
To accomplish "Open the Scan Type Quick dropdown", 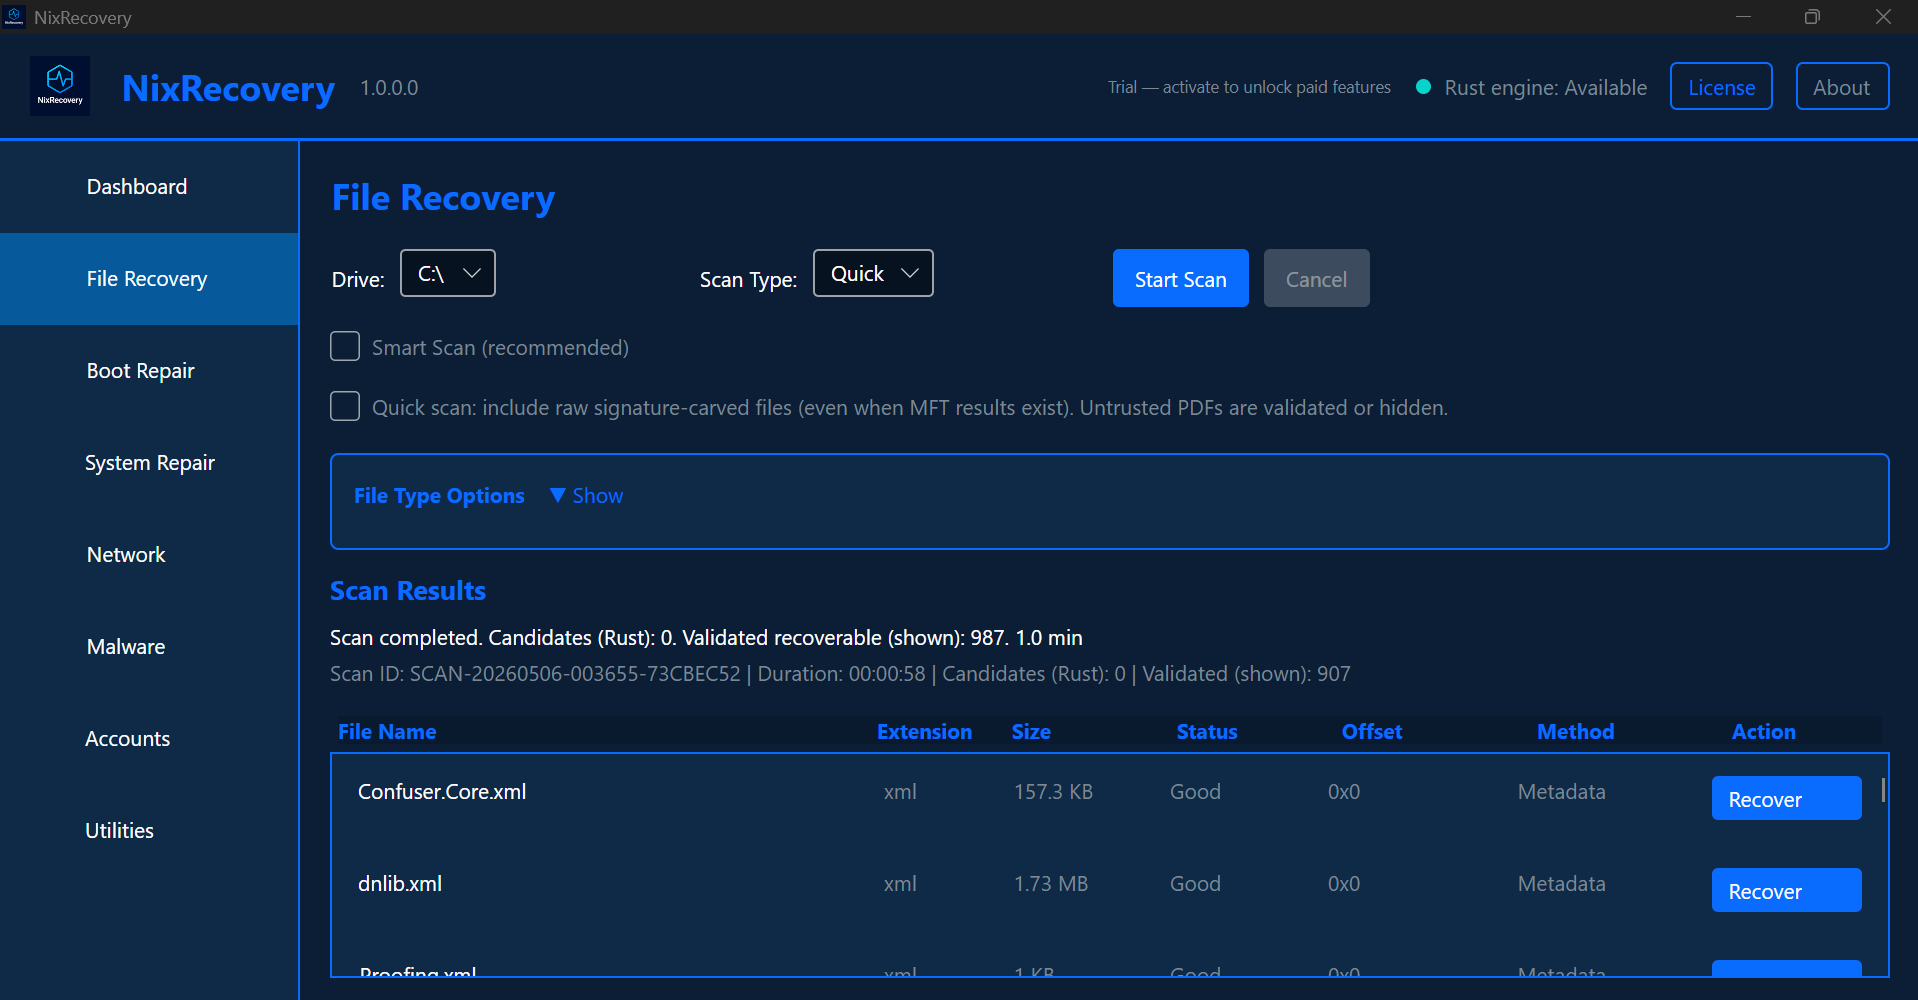I will click(x=873, y=273).
